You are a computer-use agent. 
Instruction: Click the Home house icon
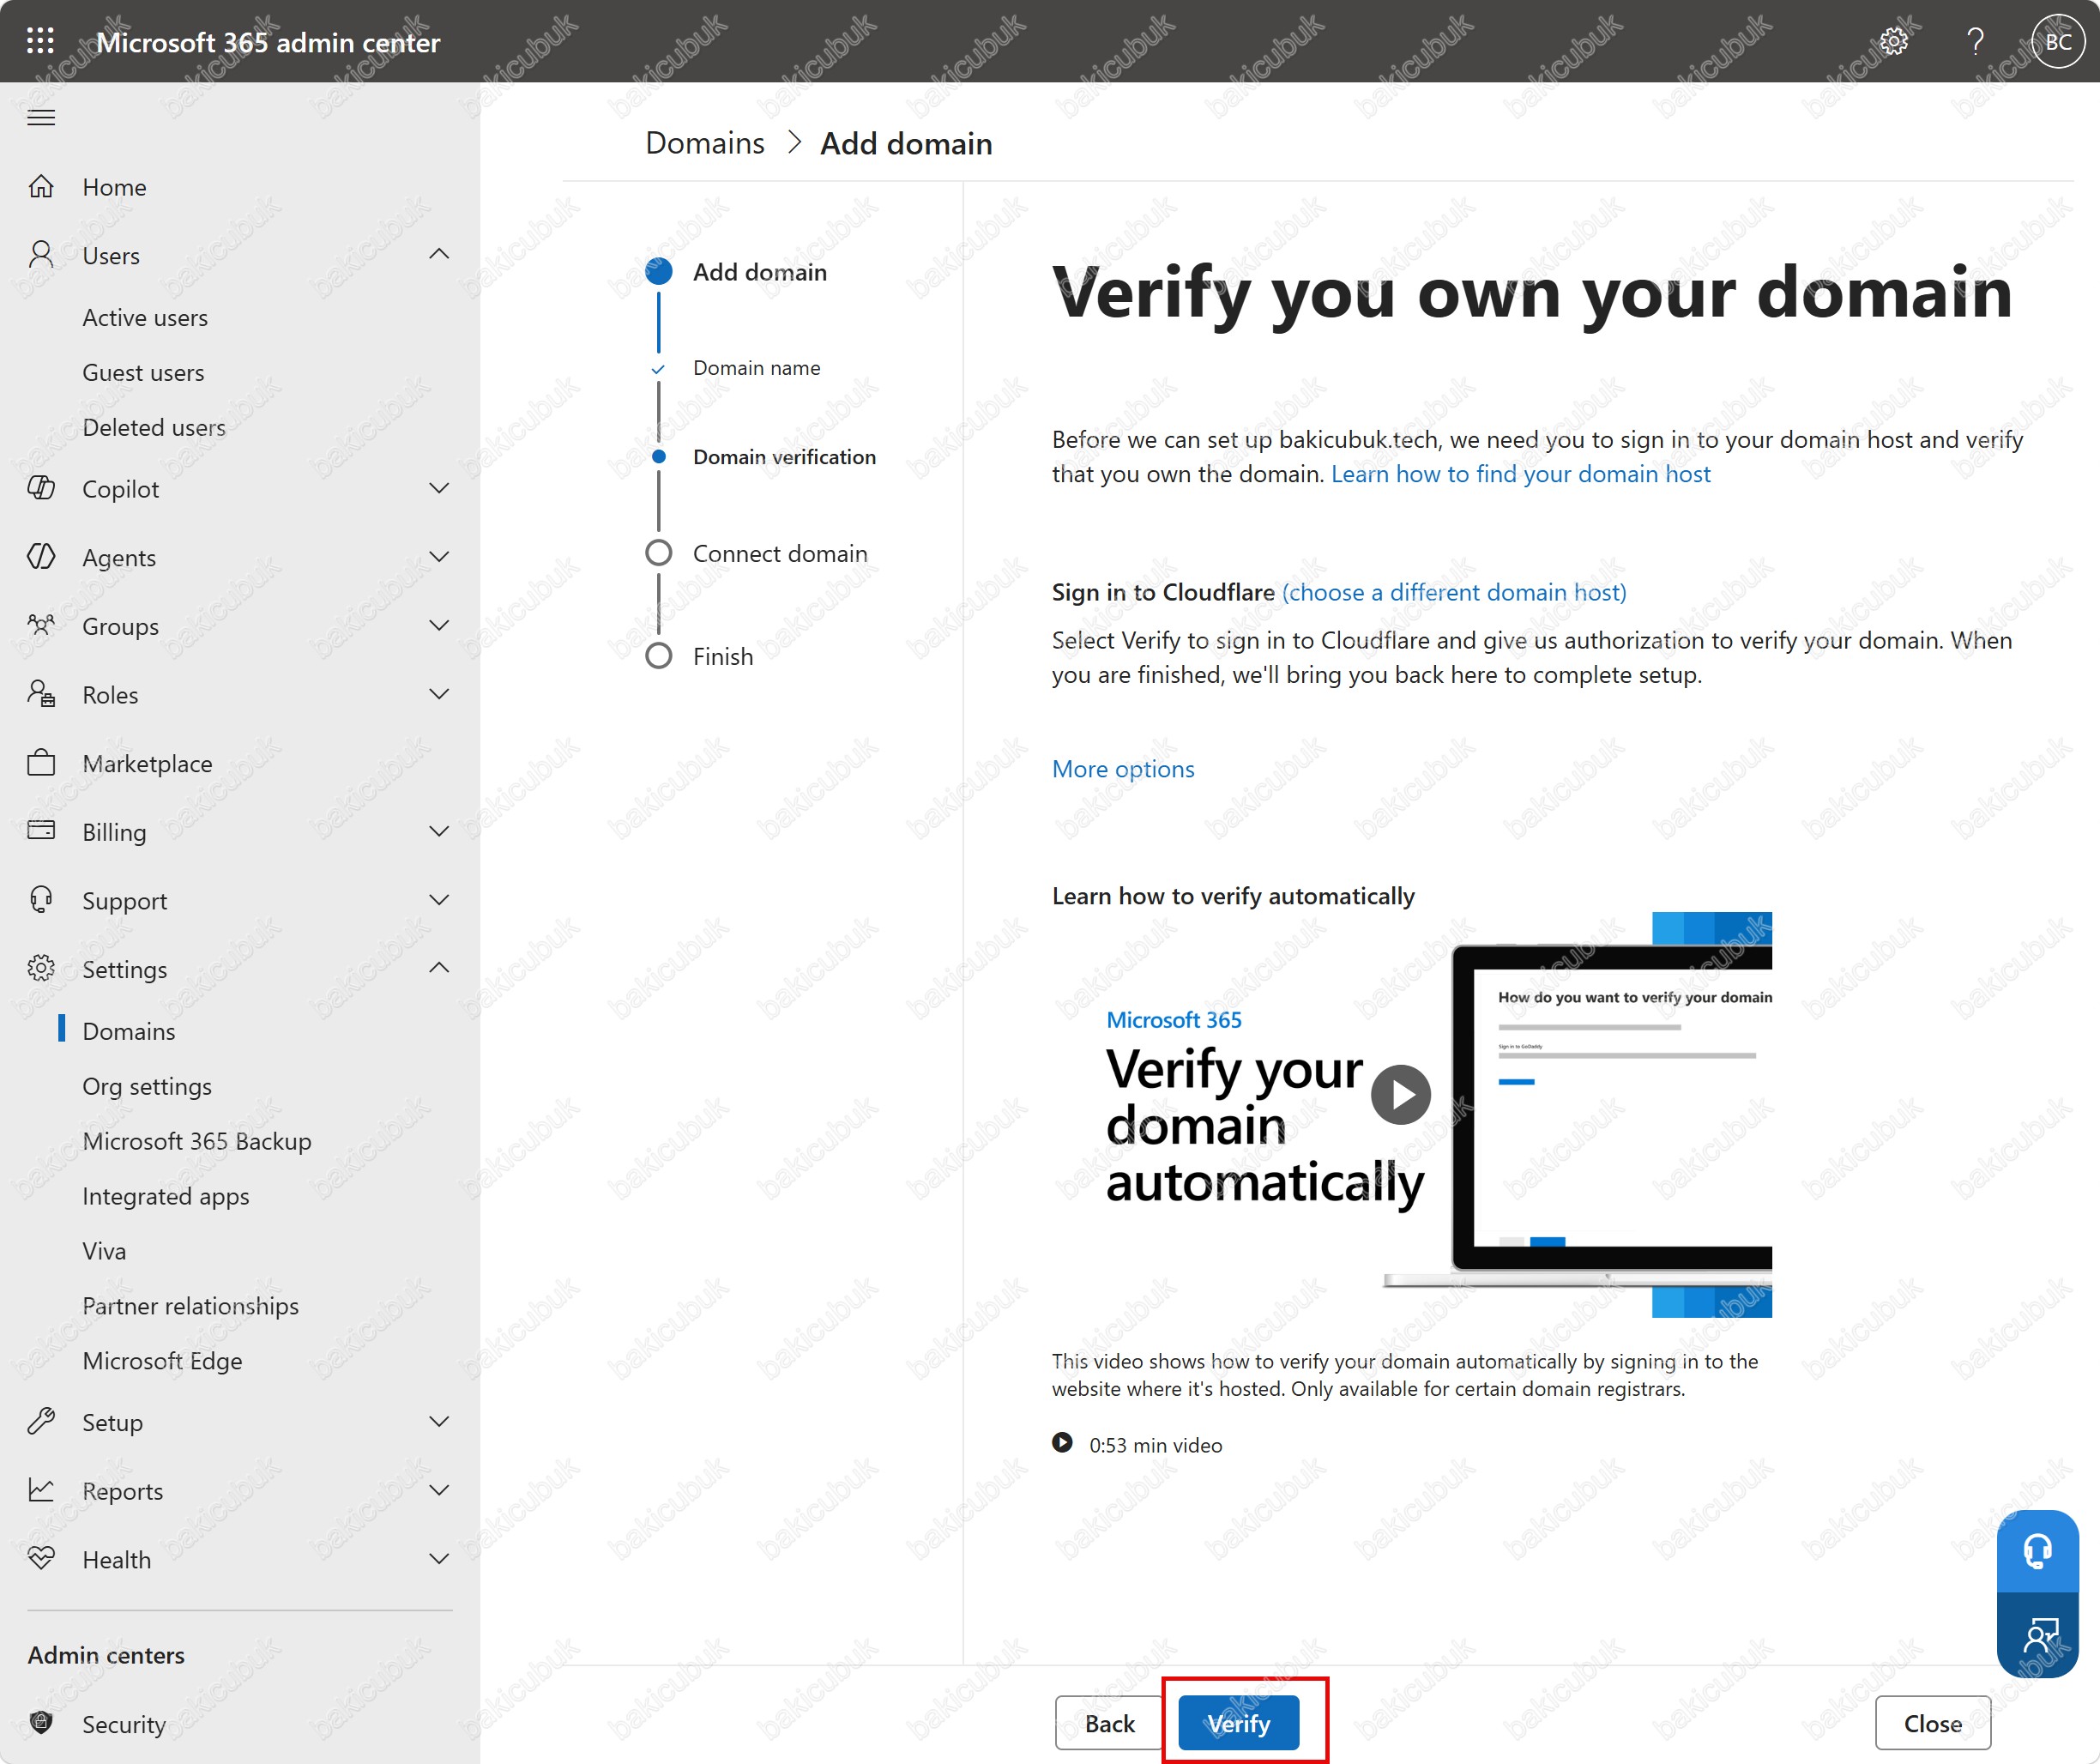tap(41, 187)
